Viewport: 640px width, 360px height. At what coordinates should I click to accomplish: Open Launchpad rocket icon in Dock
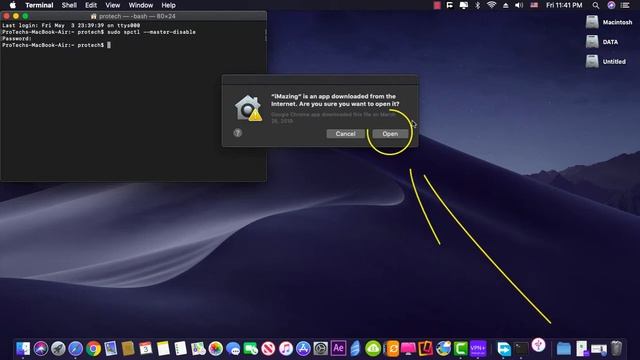pyautogui.click(x=58, y=349)
